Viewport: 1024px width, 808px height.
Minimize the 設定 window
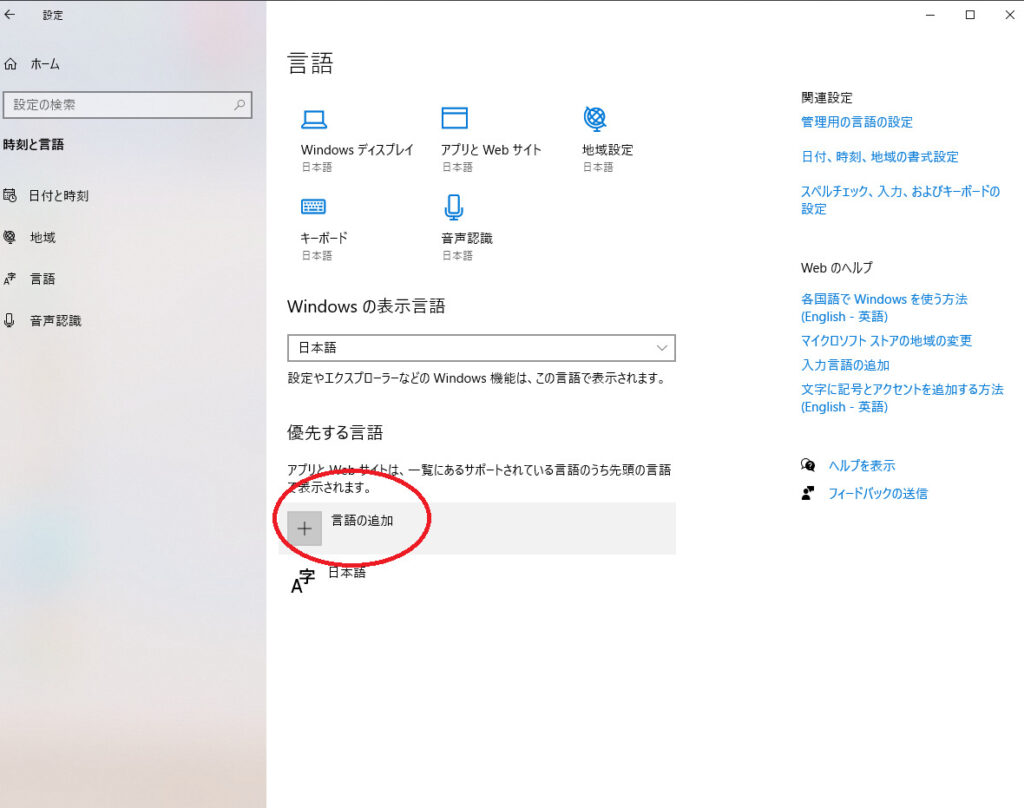pyautogui.click(x=930, y=15)
